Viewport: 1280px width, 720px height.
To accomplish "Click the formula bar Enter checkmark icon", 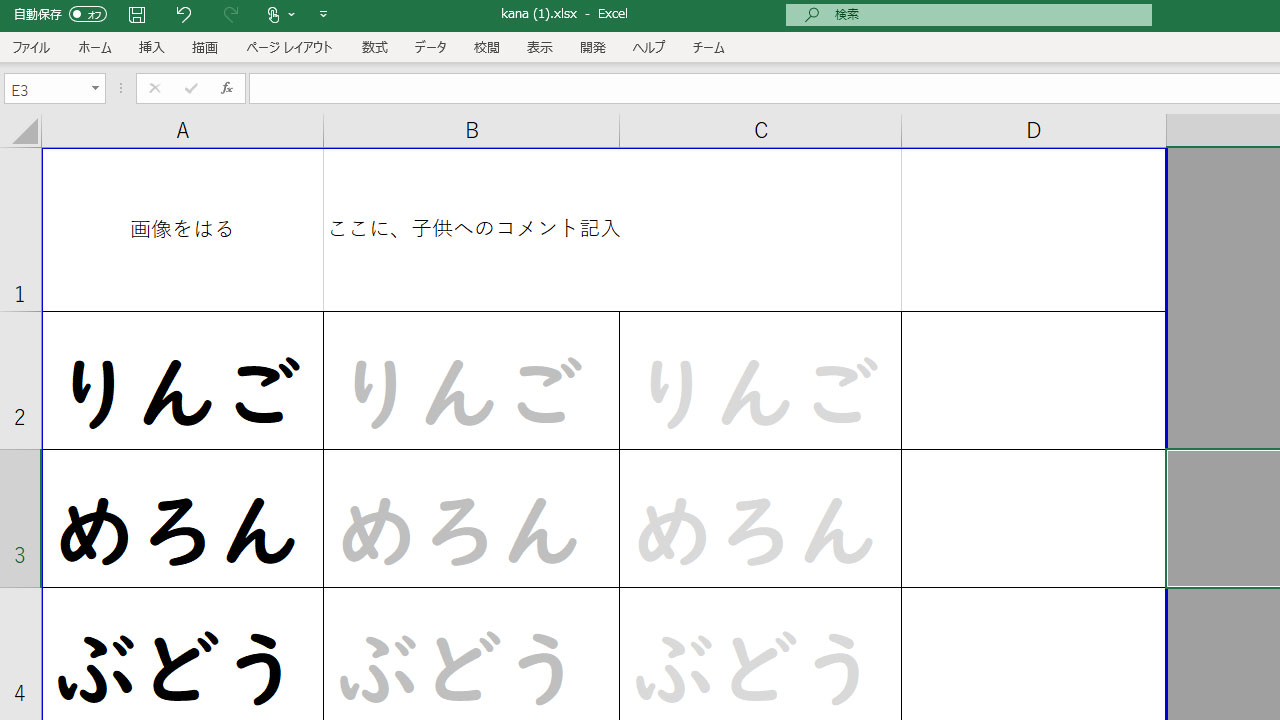I will [x=191, y=89].
